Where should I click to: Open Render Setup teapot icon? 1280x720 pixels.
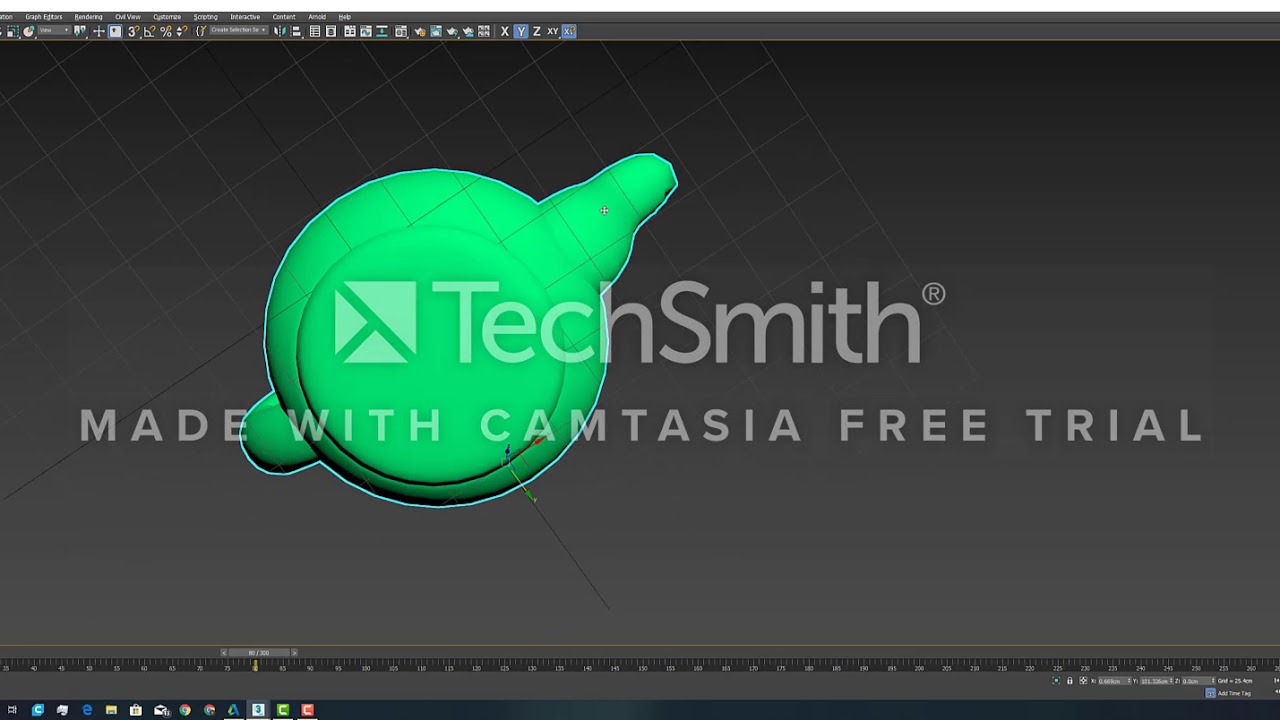click(x=419, y=32)
